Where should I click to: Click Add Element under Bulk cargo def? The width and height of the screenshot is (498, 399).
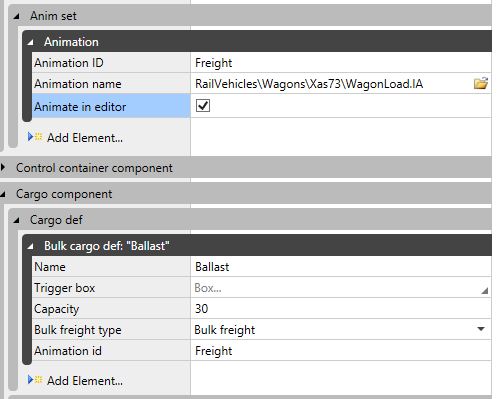point(85,380)
